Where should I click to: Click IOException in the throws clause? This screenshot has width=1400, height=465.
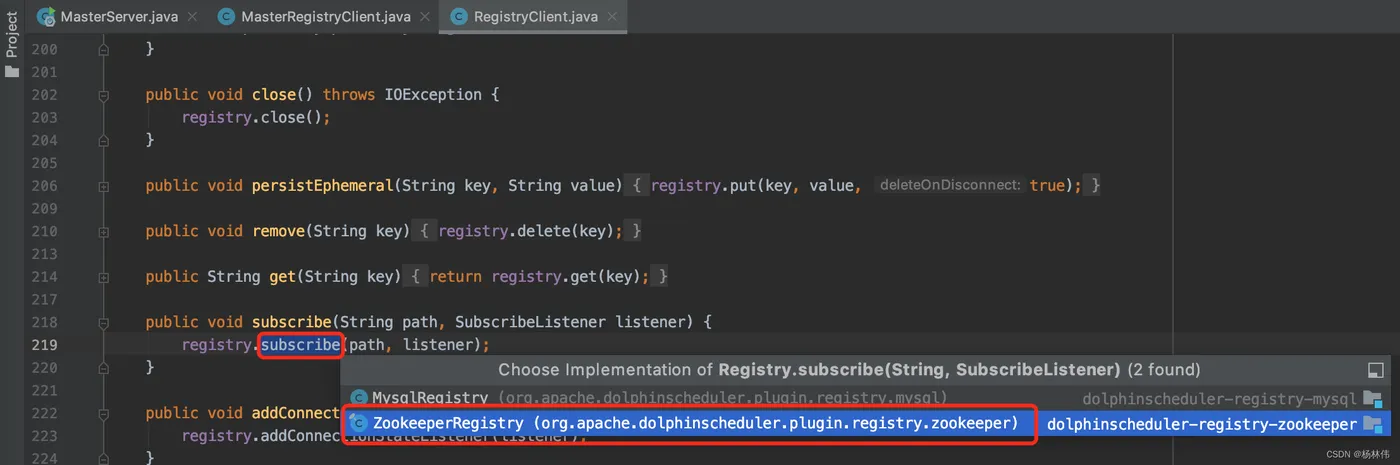coord(433,95)
